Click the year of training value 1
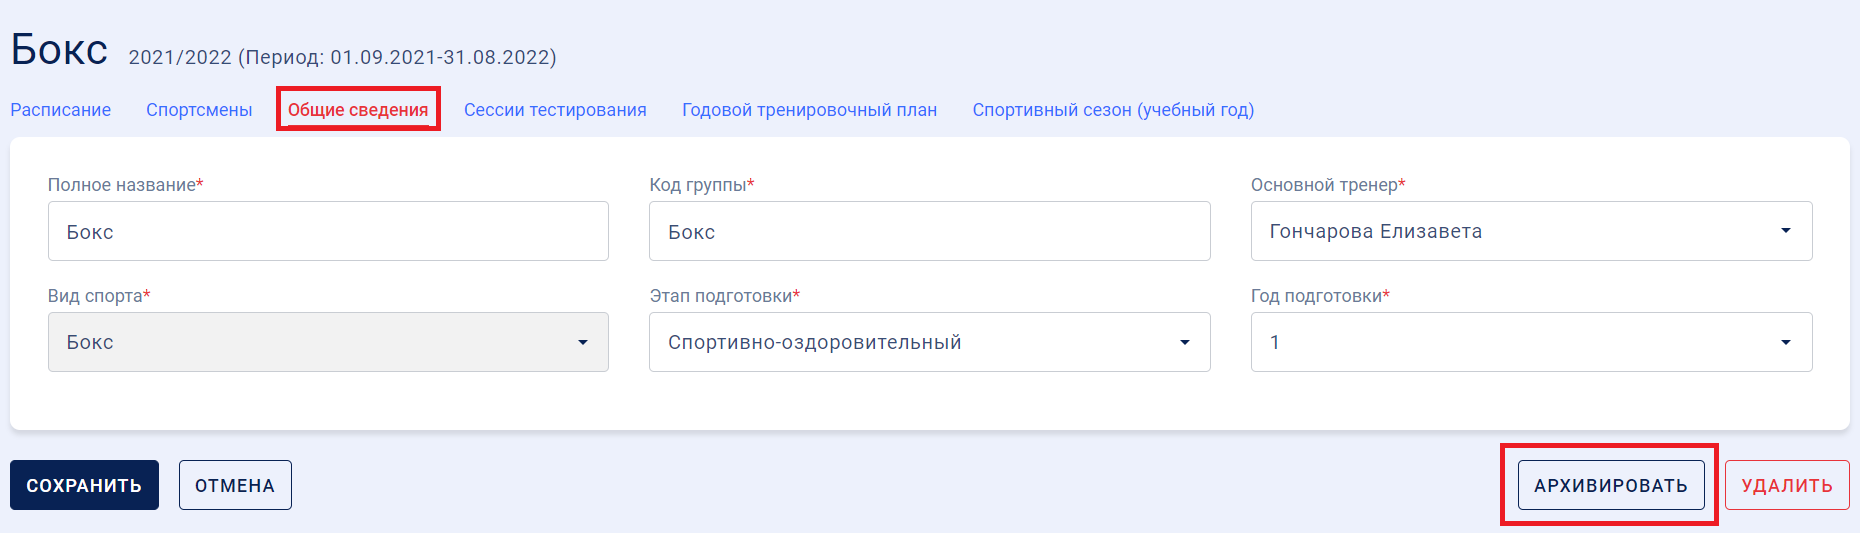Image resolution: width=1860 pixels, height=533 pixels. [1531, 342]
